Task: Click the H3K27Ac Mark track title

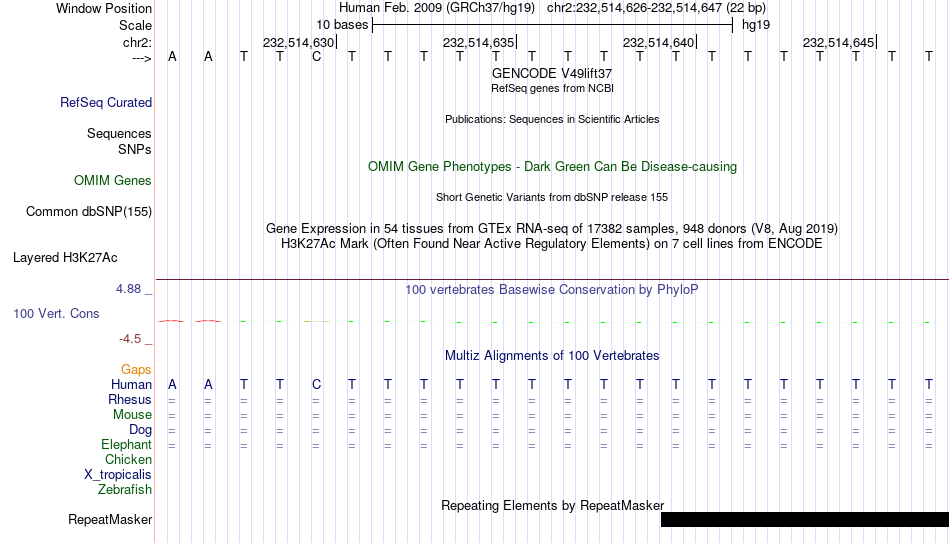Action: [x=552, y=244]
